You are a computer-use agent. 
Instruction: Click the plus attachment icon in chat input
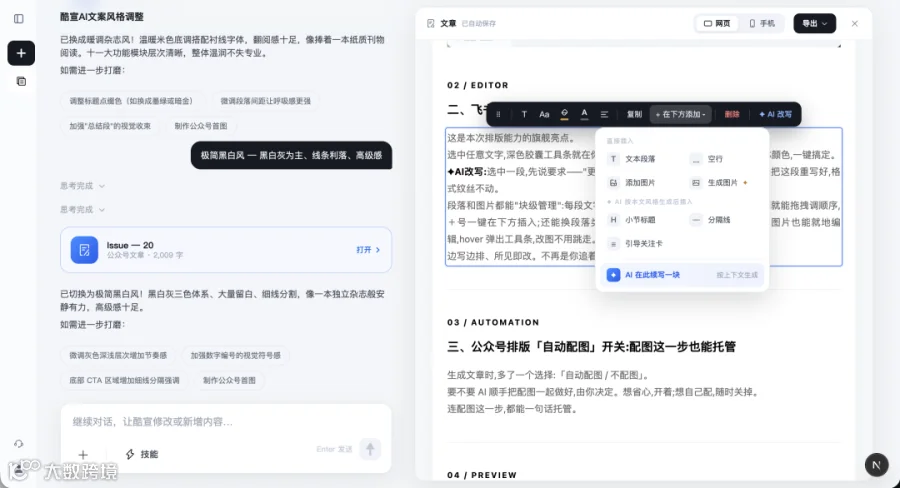tap(83, 455)
